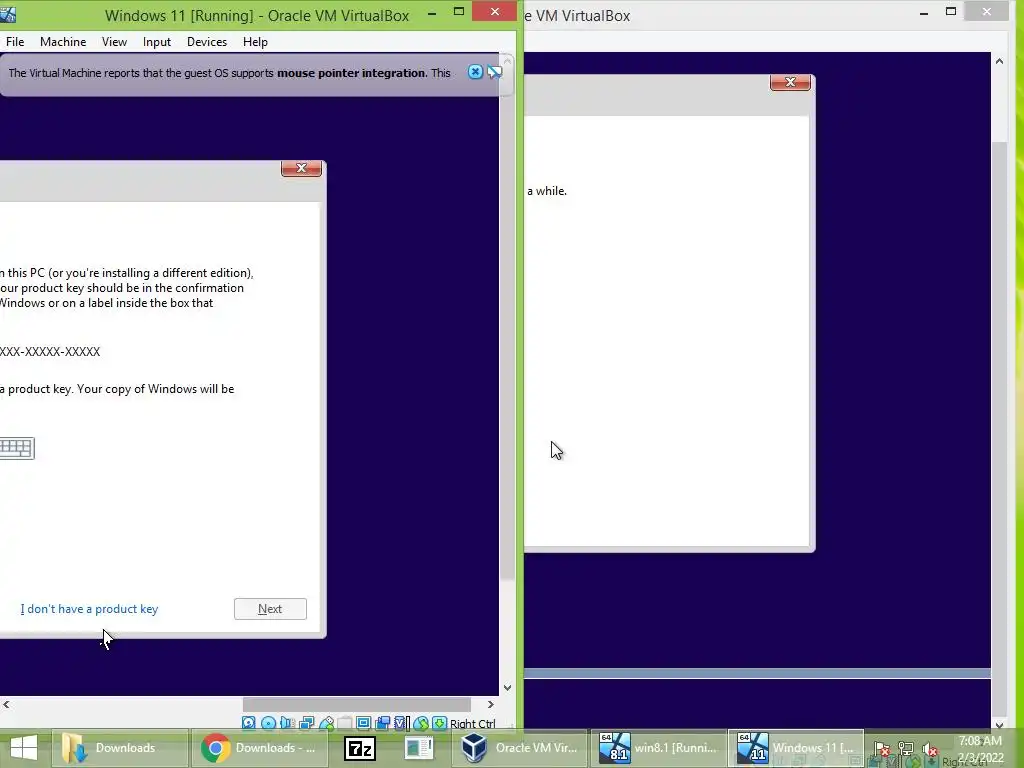Viewport: 1024px width, 768px height.
Task: Maximize the Windows 11 VirtualBox window
Action: (x=459, y=12)
